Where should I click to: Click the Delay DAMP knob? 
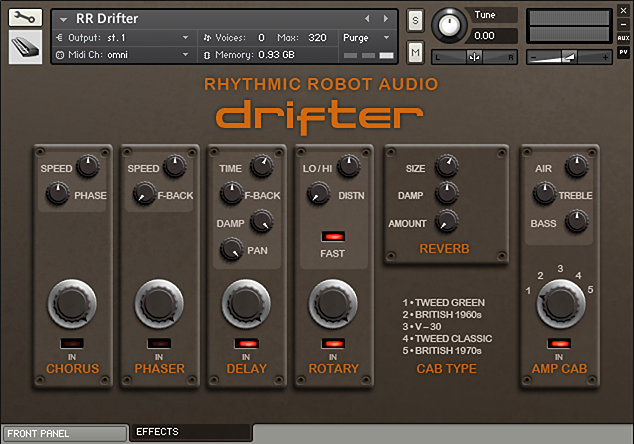(x=262, y=221)
